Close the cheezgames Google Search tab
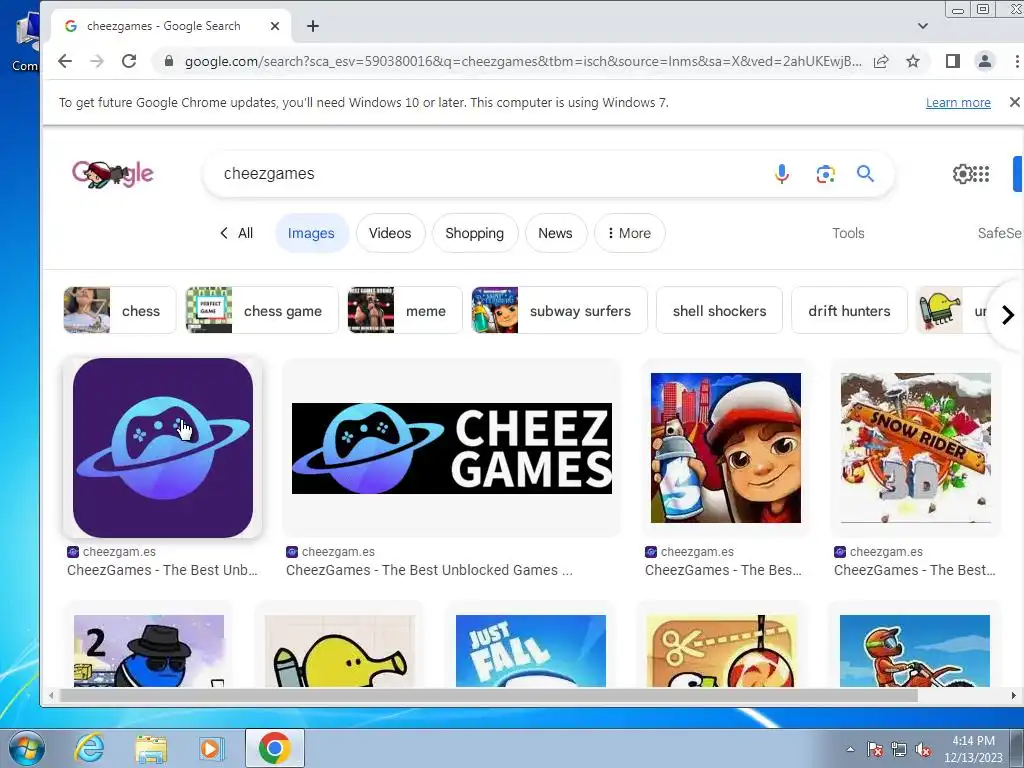Viewport: 1024px width, 768px height. point(275,26)
